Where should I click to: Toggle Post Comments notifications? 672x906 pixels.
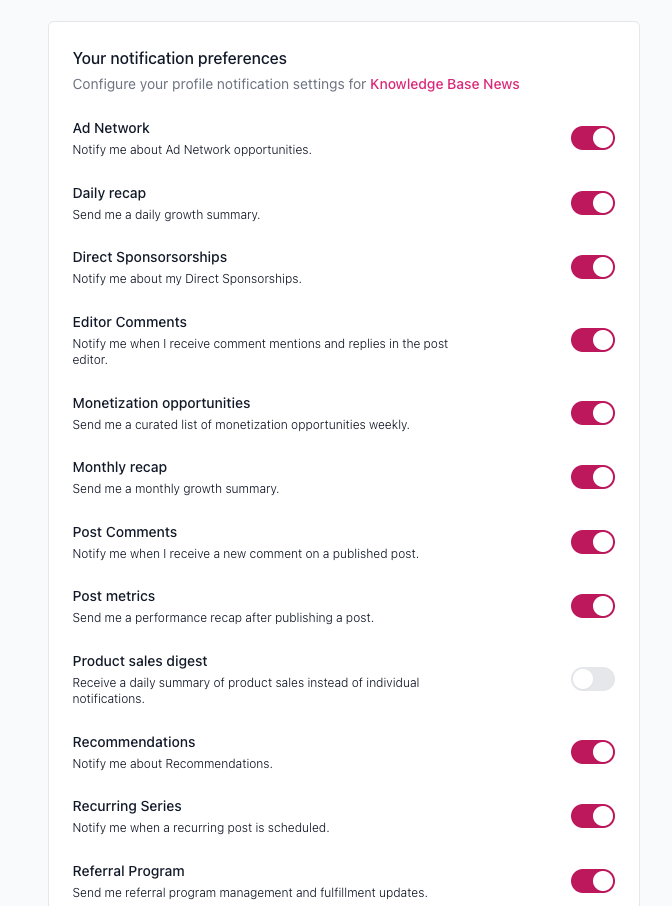[x=593, y=542]
